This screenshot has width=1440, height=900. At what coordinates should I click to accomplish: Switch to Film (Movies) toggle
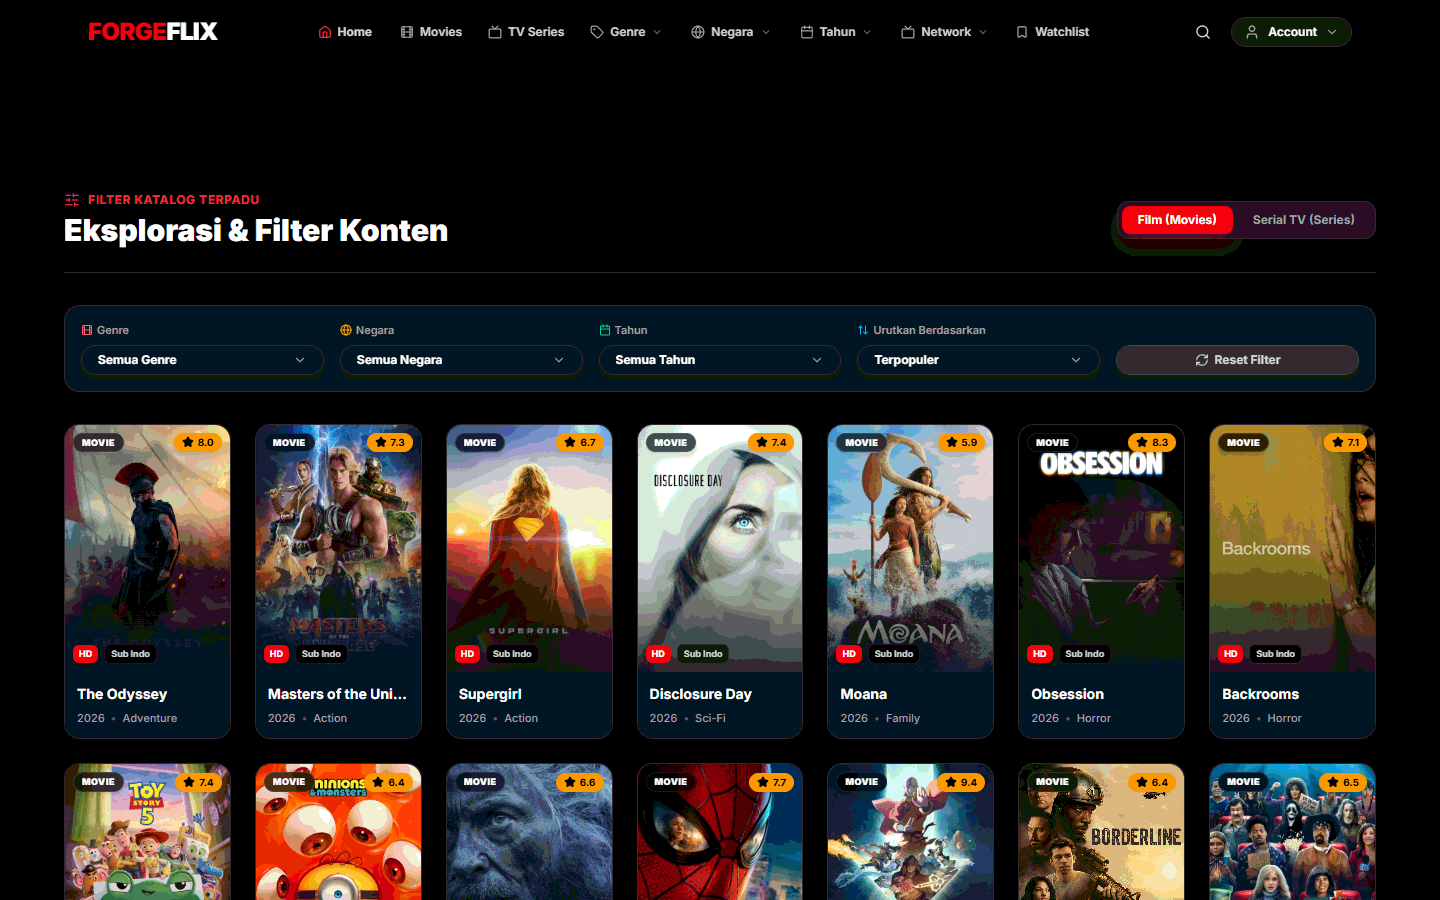pyautogui.click(x=1177, y=220)
